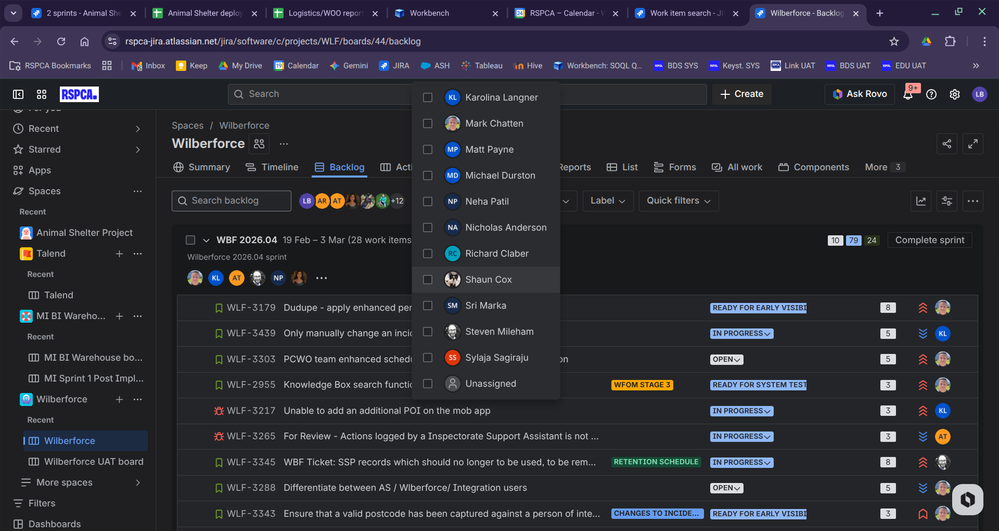
Task: Open view settings sliders icon
Action: [947, 201]
